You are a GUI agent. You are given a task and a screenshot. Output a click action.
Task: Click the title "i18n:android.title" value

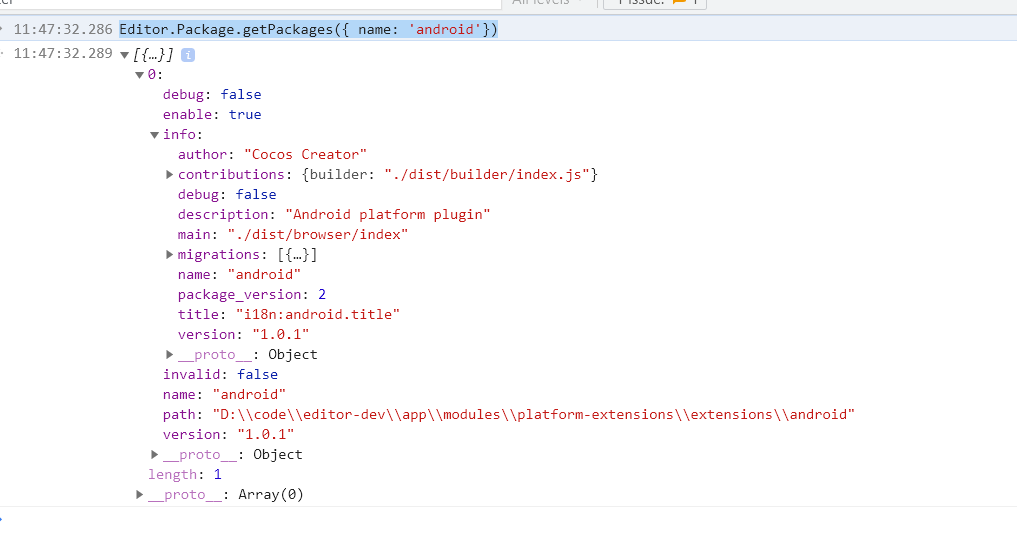318,314
